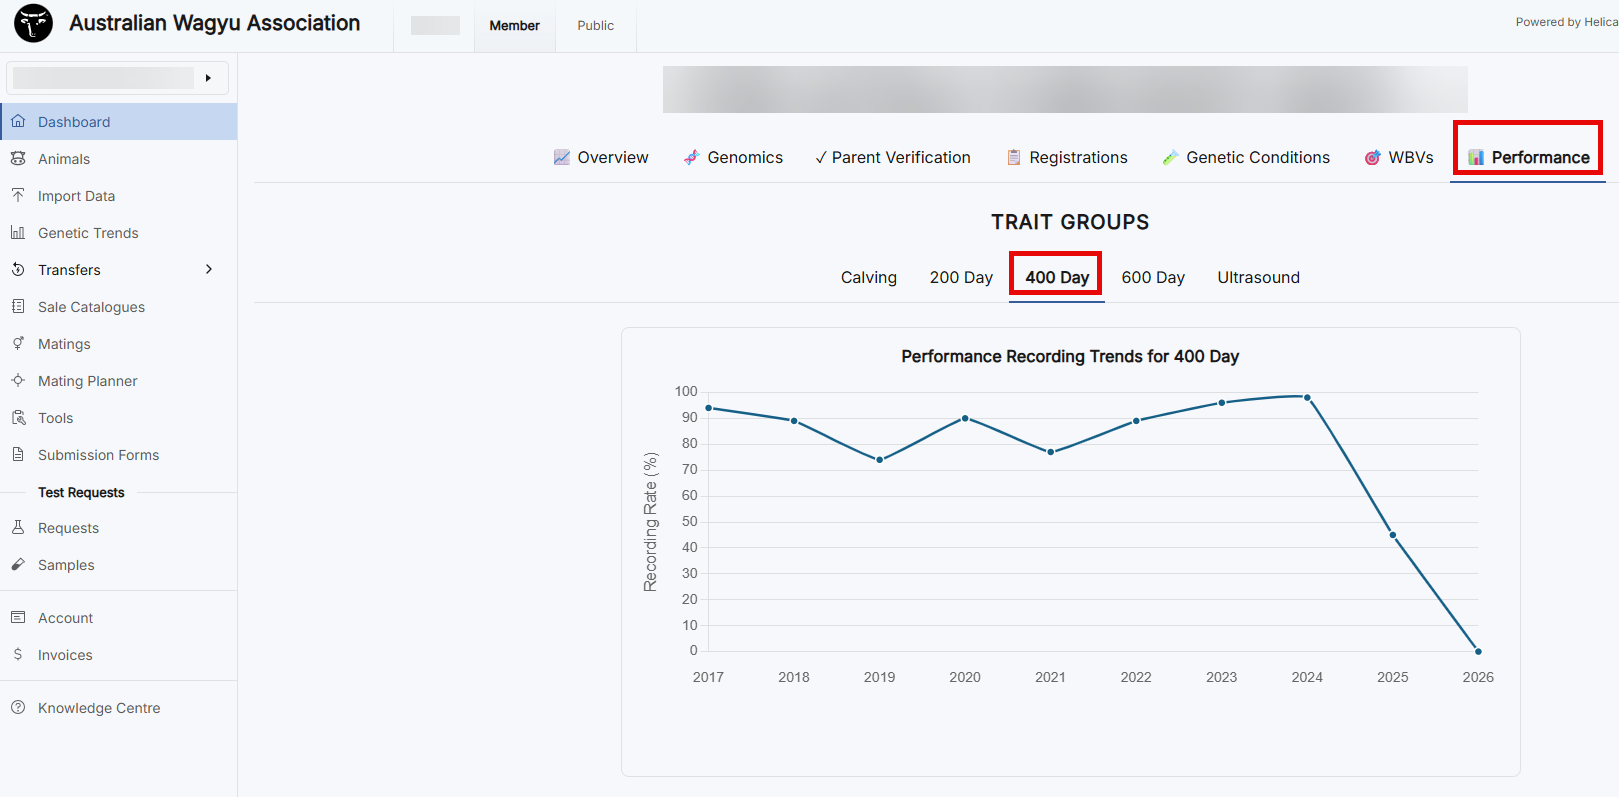The width and height of the screenshot is (1619, 797).
Task: Click the Mating Planner crosshair icon
Action: 18,380
